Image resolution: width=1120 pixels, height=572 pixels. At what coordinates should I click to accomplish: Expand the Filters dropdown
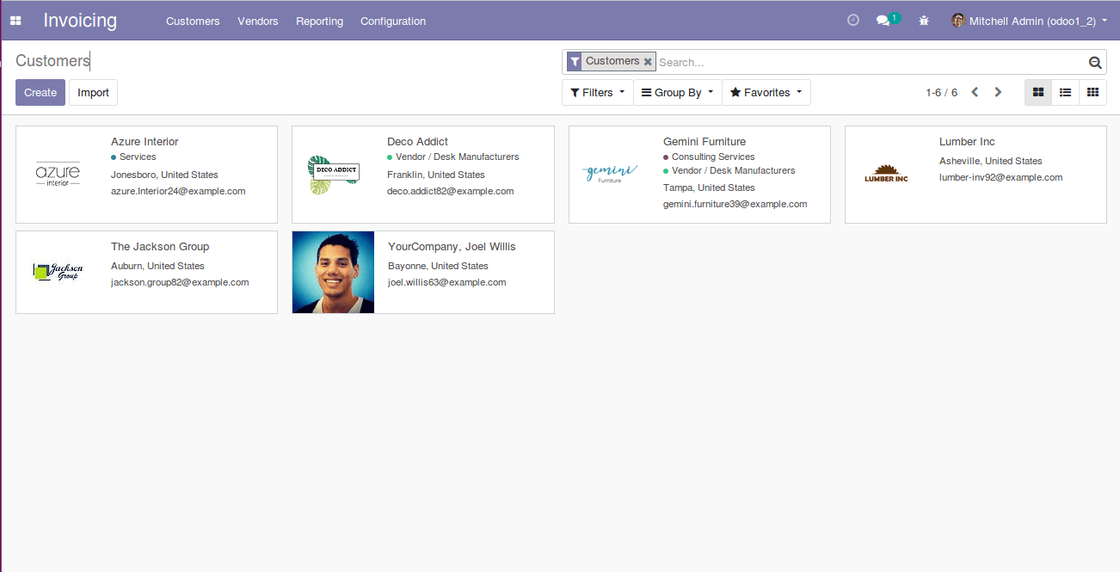(598, 92)
